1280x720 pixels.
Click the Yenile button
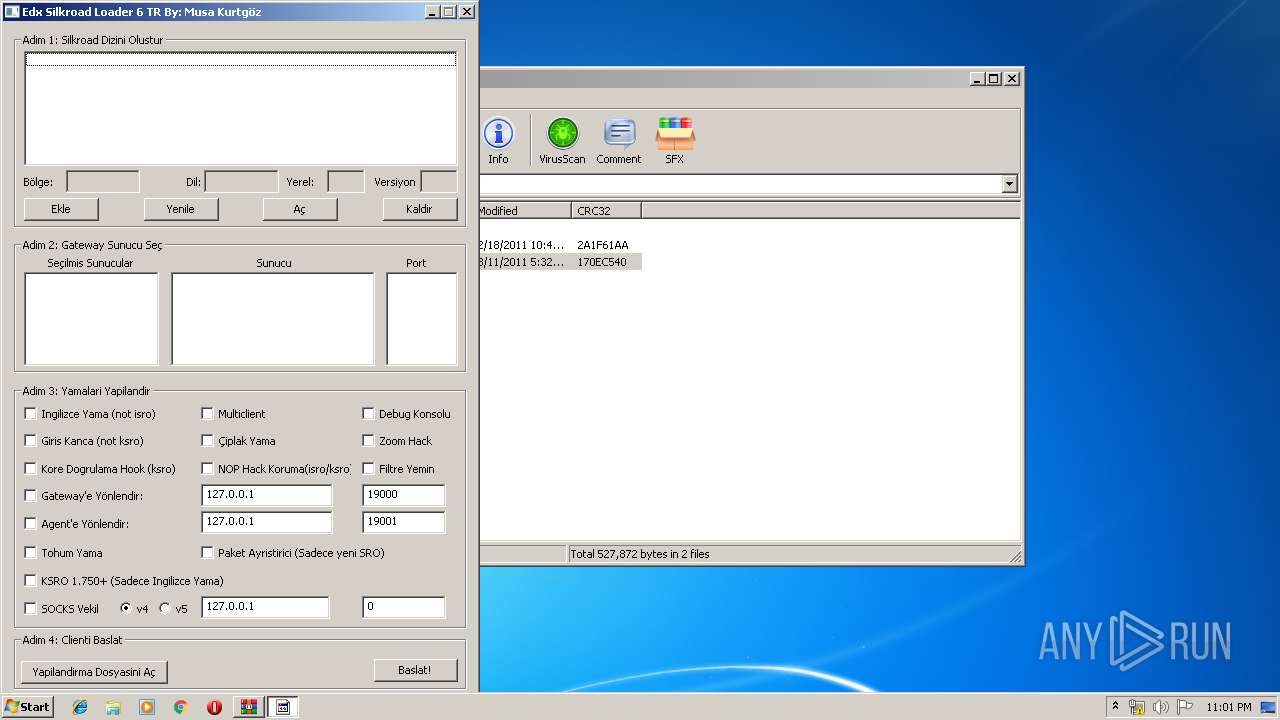tap(181, 208)
